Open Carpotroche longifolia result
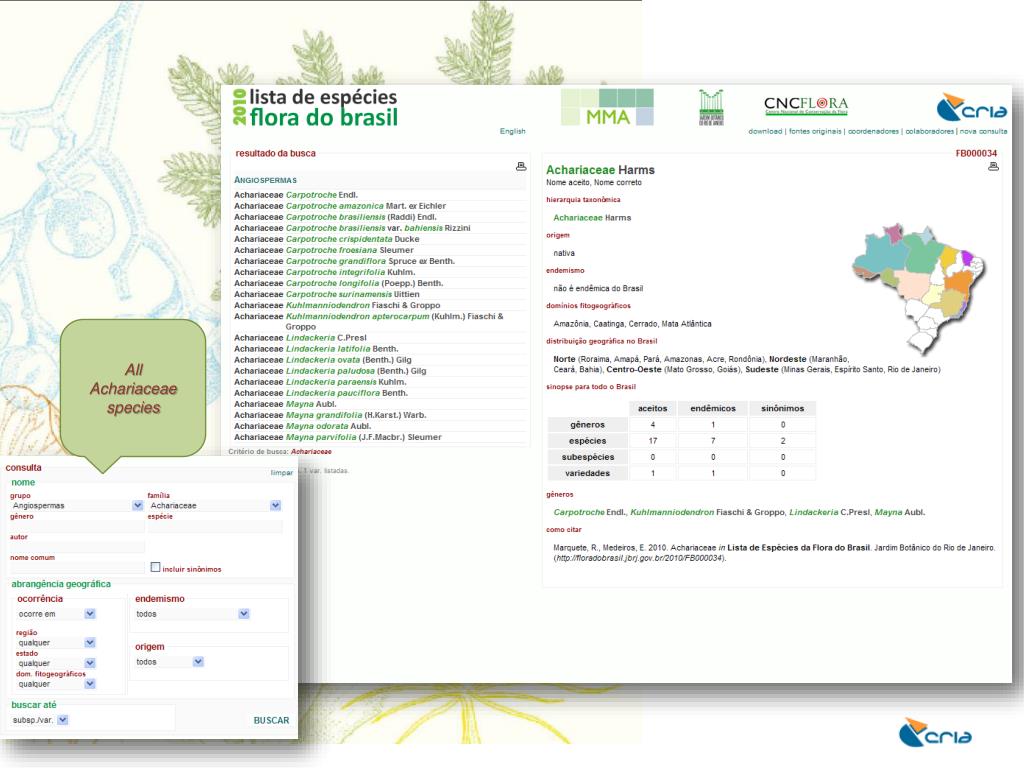The image size is (1024, 768). point(332,283)
